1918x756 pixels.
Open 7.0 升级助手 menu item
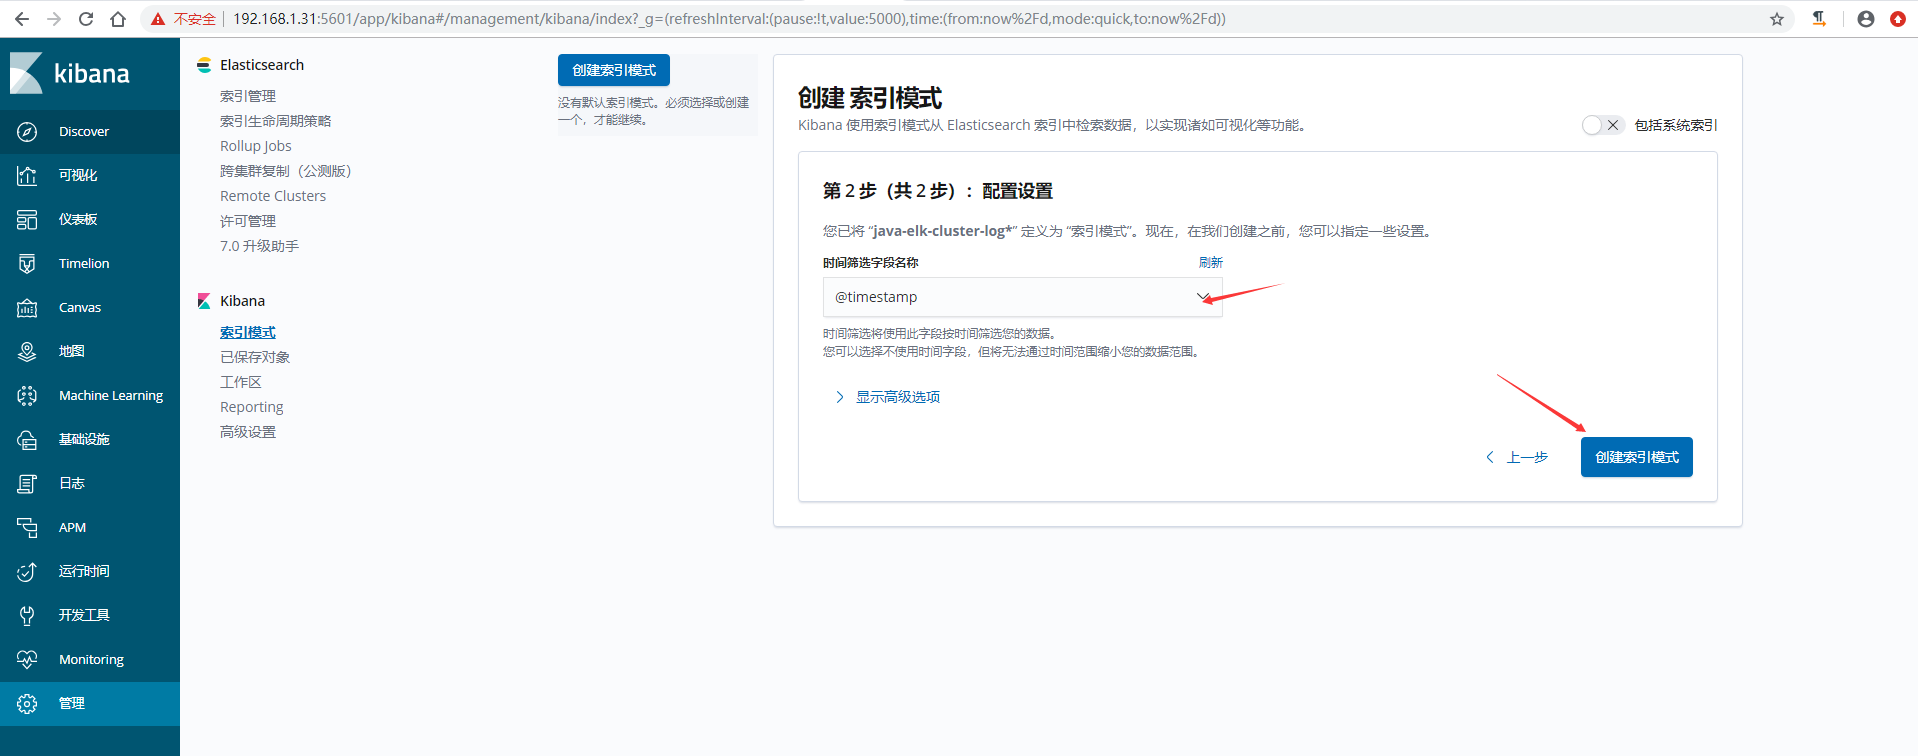tap(260, 246)
